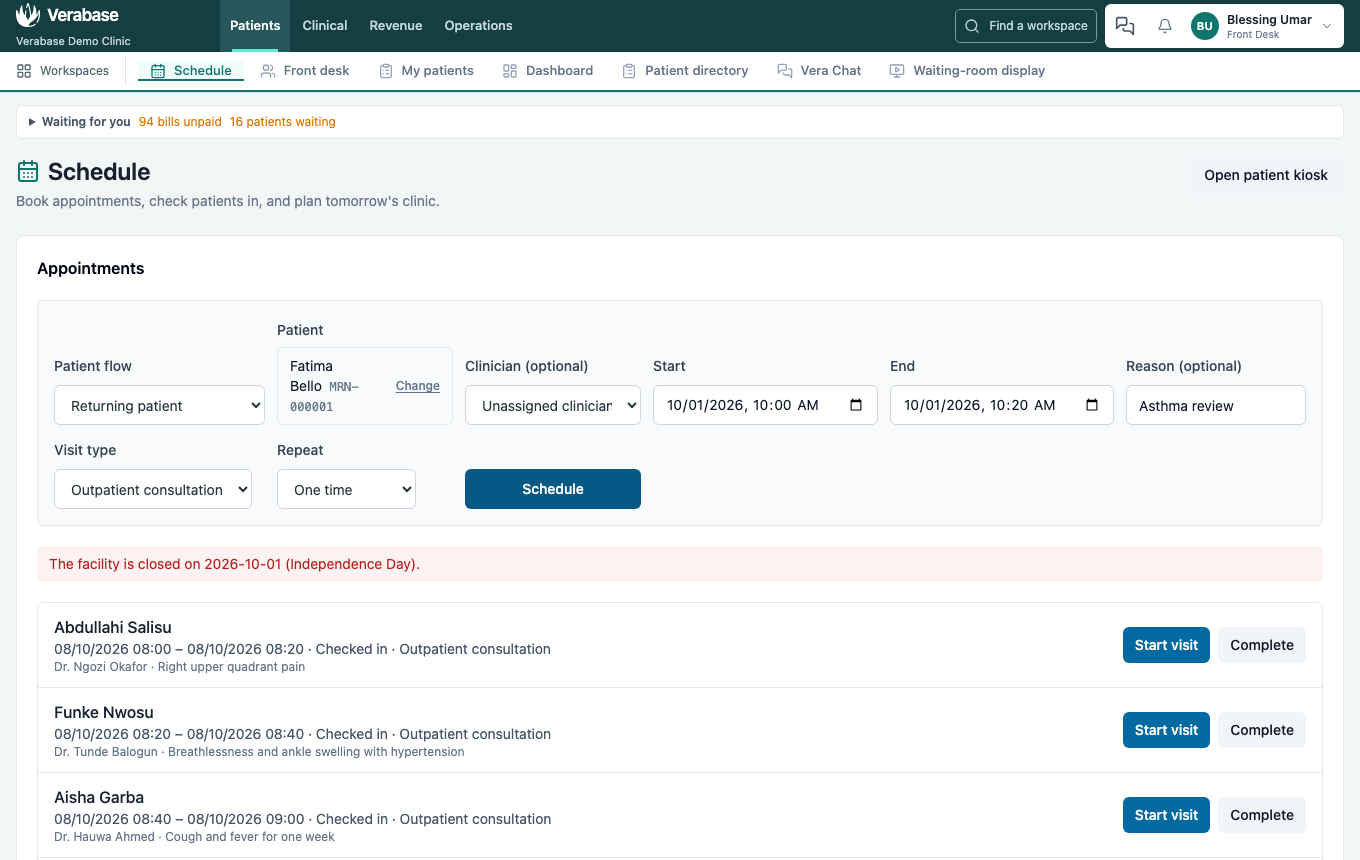
Task: Click the Waiting-room display screen icon
Action: pyautogui.click(x=897, y=71)
